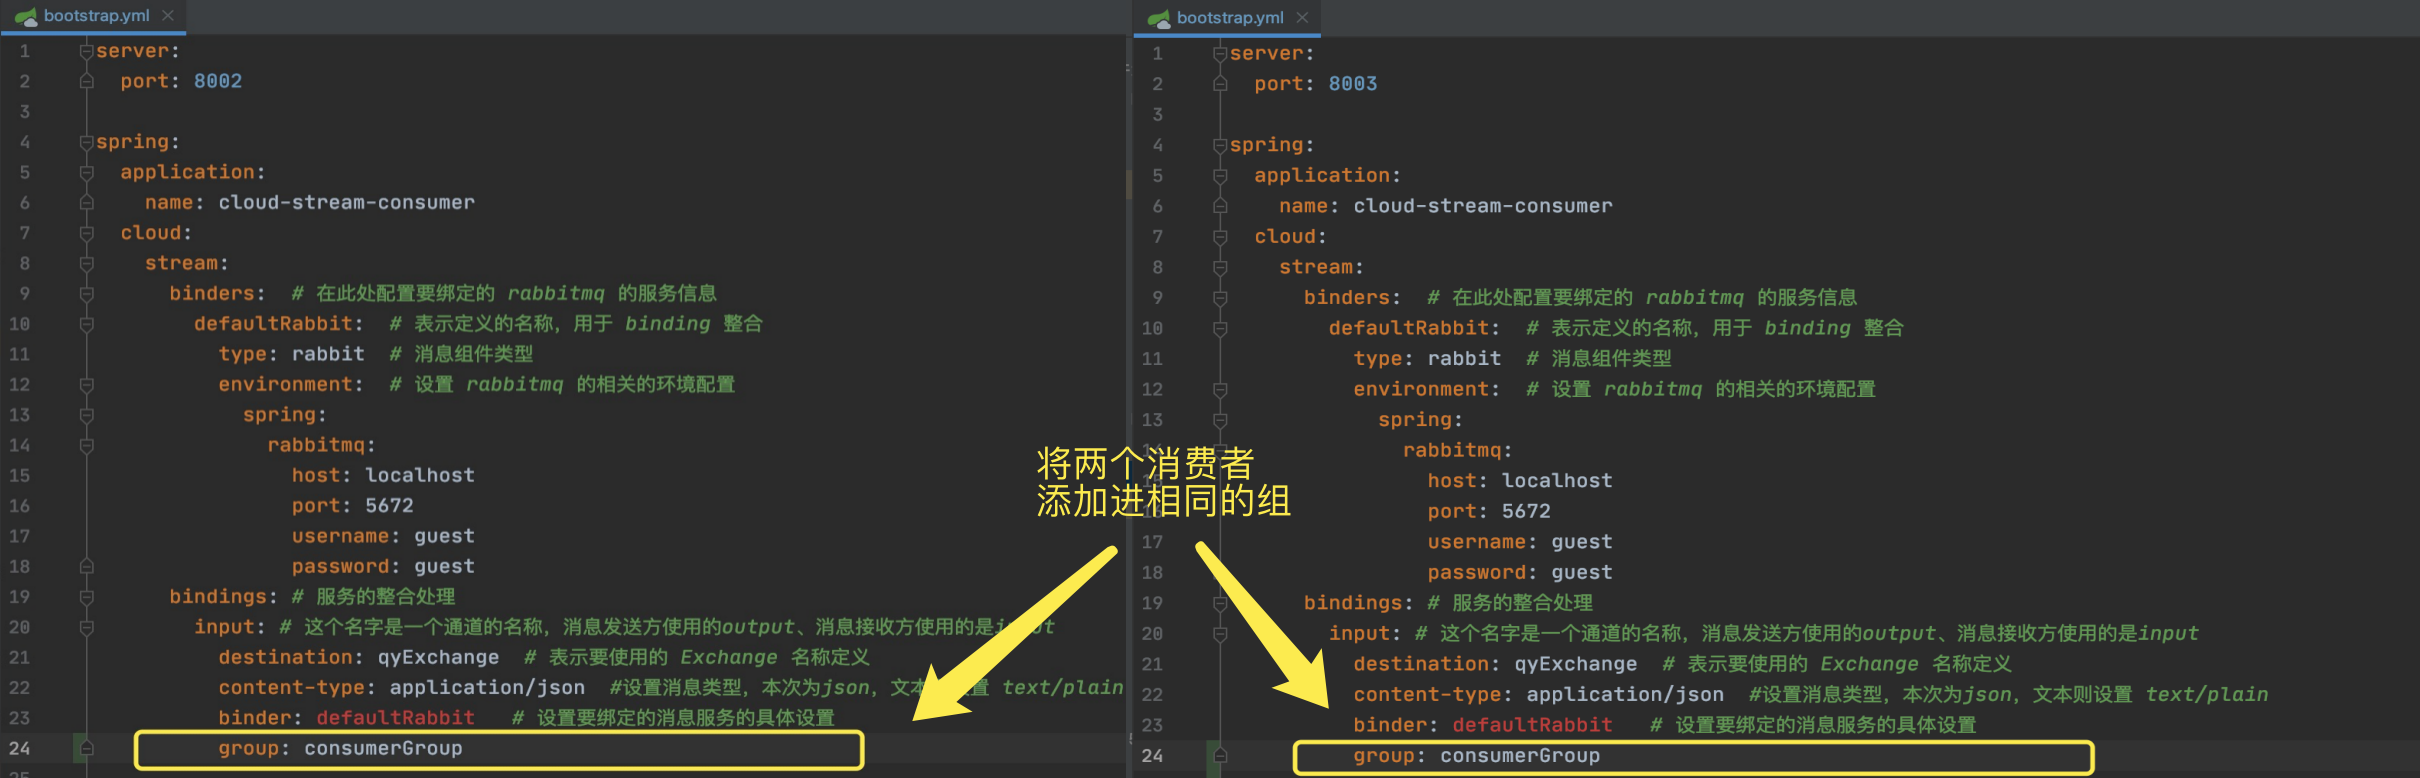Screen dimensions: 2420x778
Task: Click username guest in right editor
Action: point(1582,542)
